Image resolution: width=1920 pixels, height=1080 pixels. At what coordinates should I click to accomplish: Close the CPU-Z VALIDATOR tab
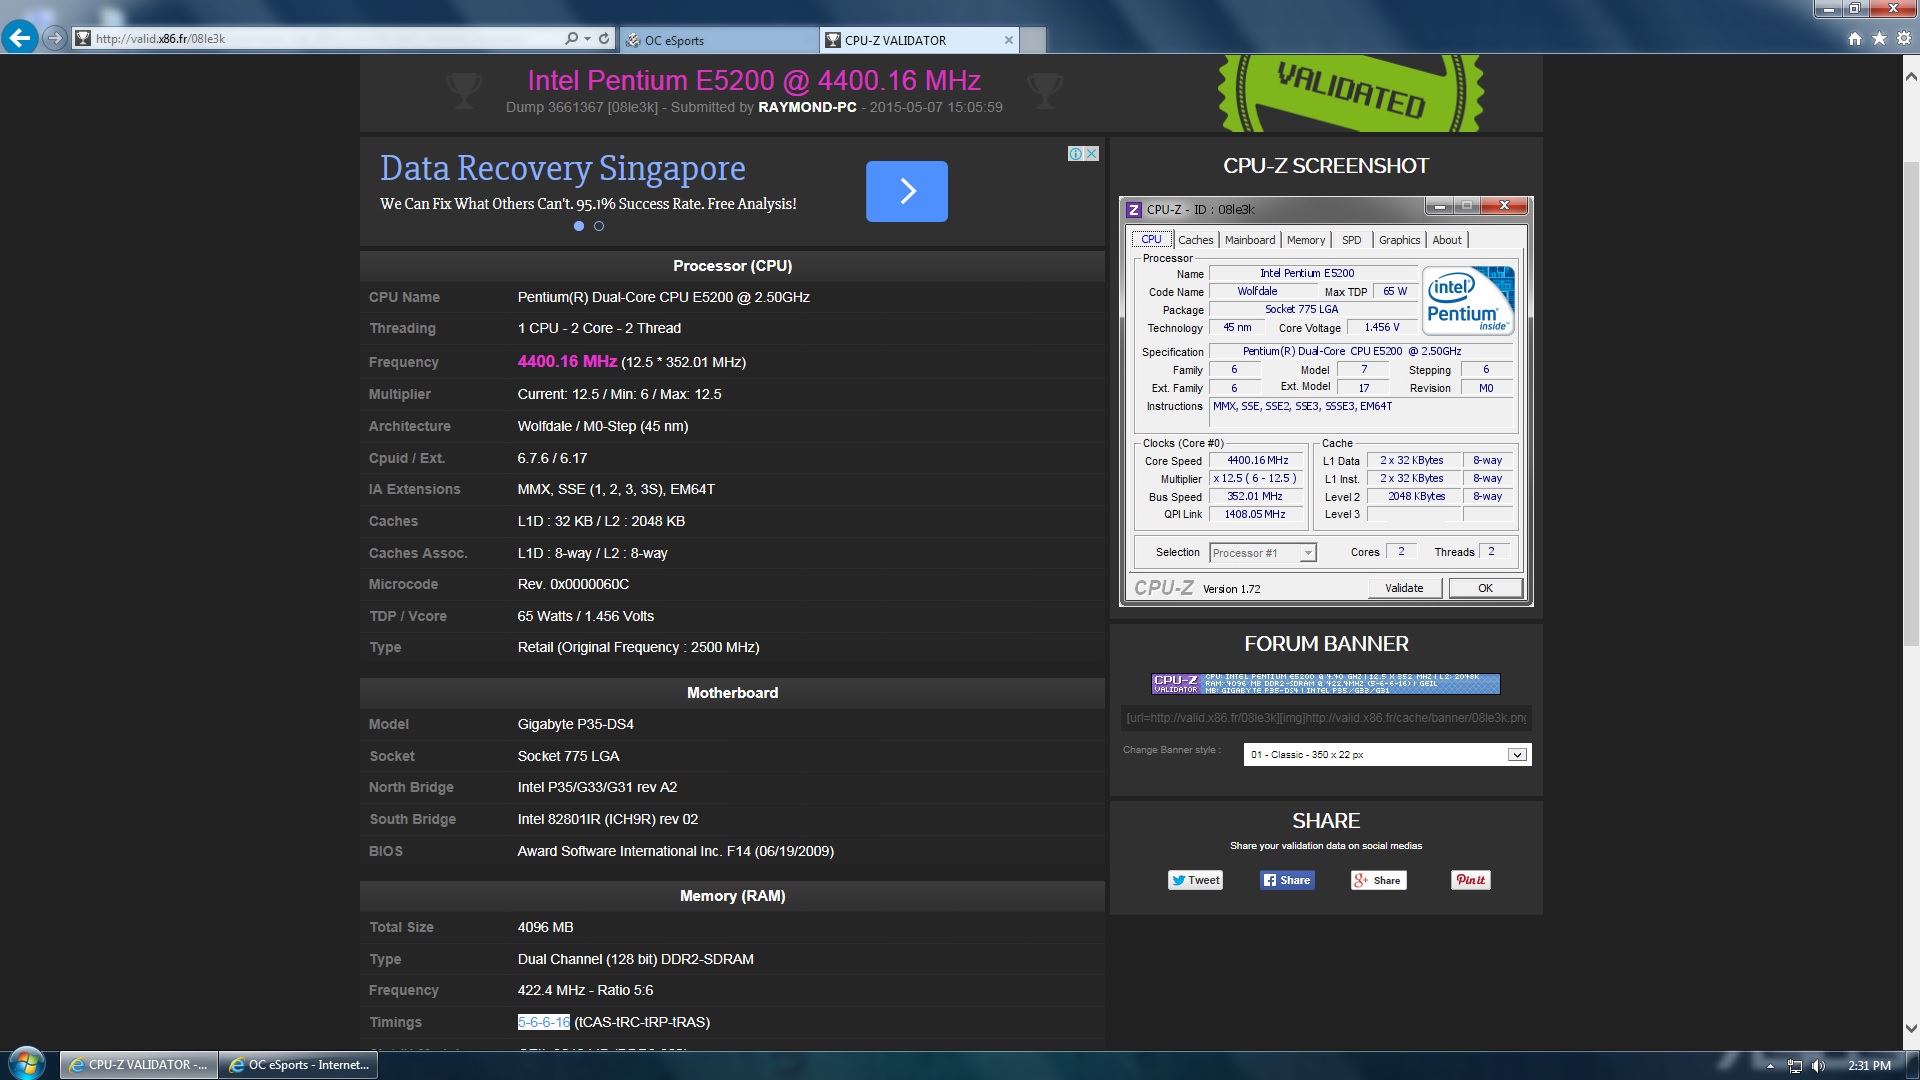click(x=1009, y=40)
